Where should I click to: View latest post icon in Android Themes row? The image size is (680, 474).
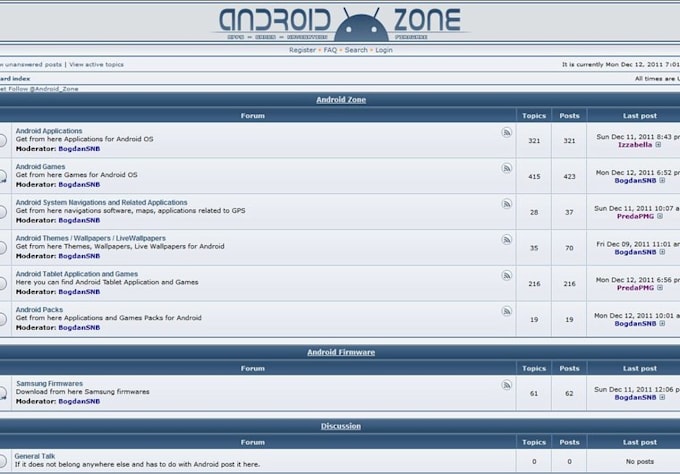662,252
